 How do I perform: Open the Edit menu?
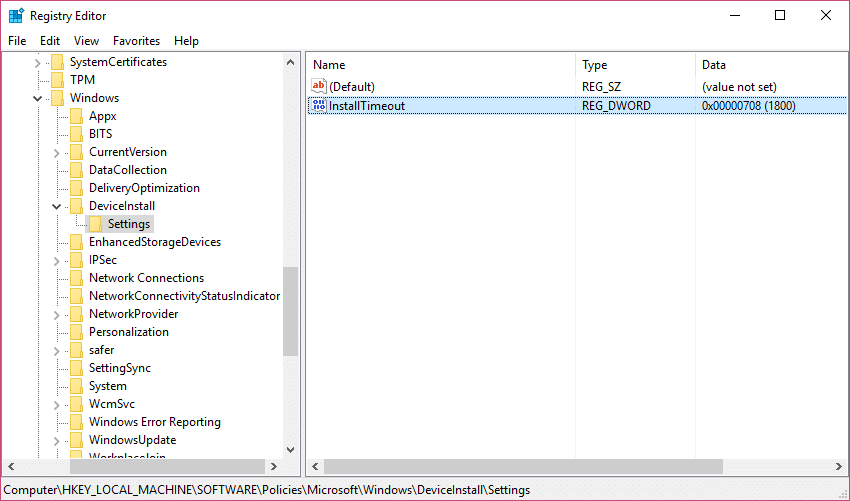[50, 41]
